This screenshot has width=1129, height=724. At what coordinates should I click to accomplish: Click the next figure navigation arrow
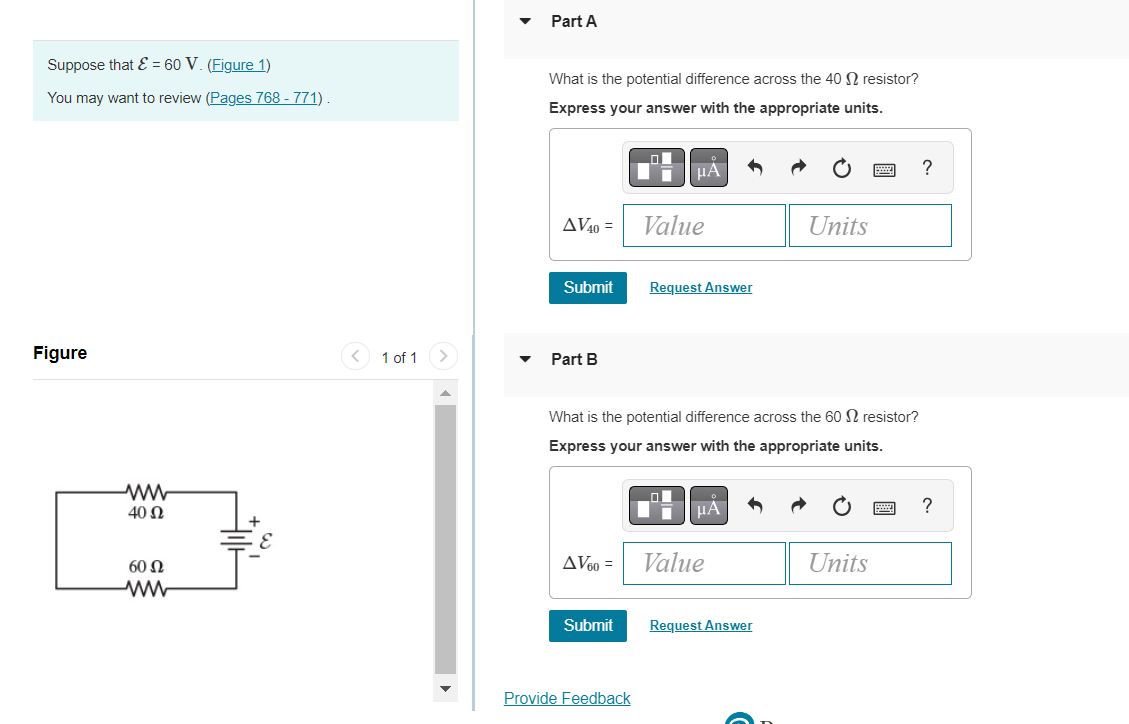[442, 356]
